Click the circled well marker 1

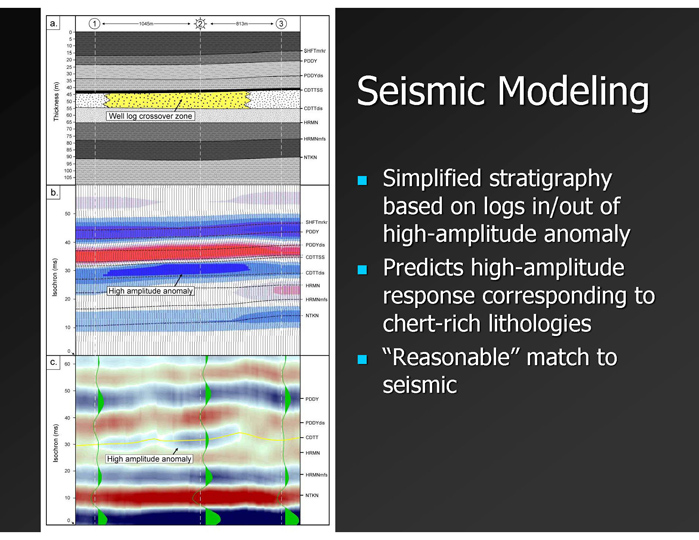94,24
